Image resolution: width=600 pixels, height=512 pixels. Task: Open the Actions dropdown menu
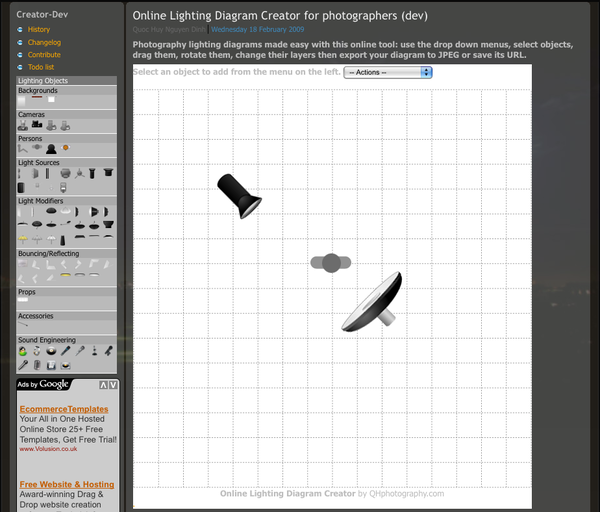[x=388, y=72]
